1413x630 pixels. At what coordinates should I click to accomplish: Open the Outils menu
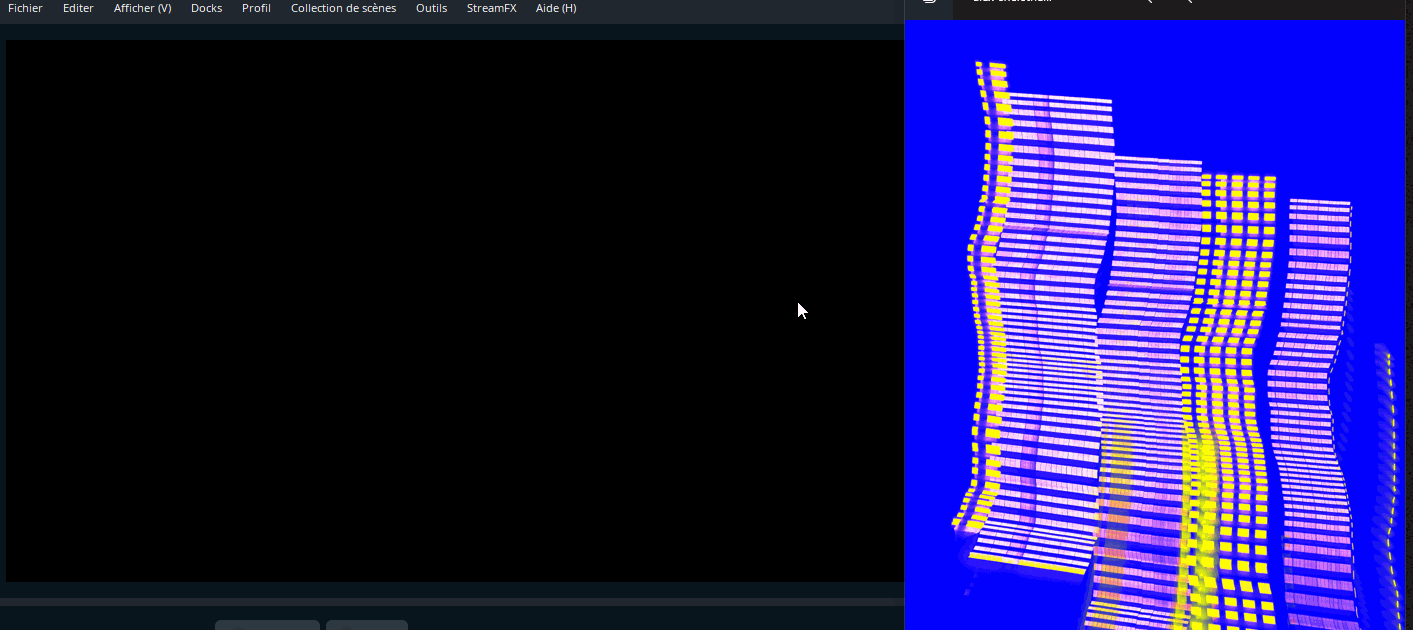(x=431, y=8)
